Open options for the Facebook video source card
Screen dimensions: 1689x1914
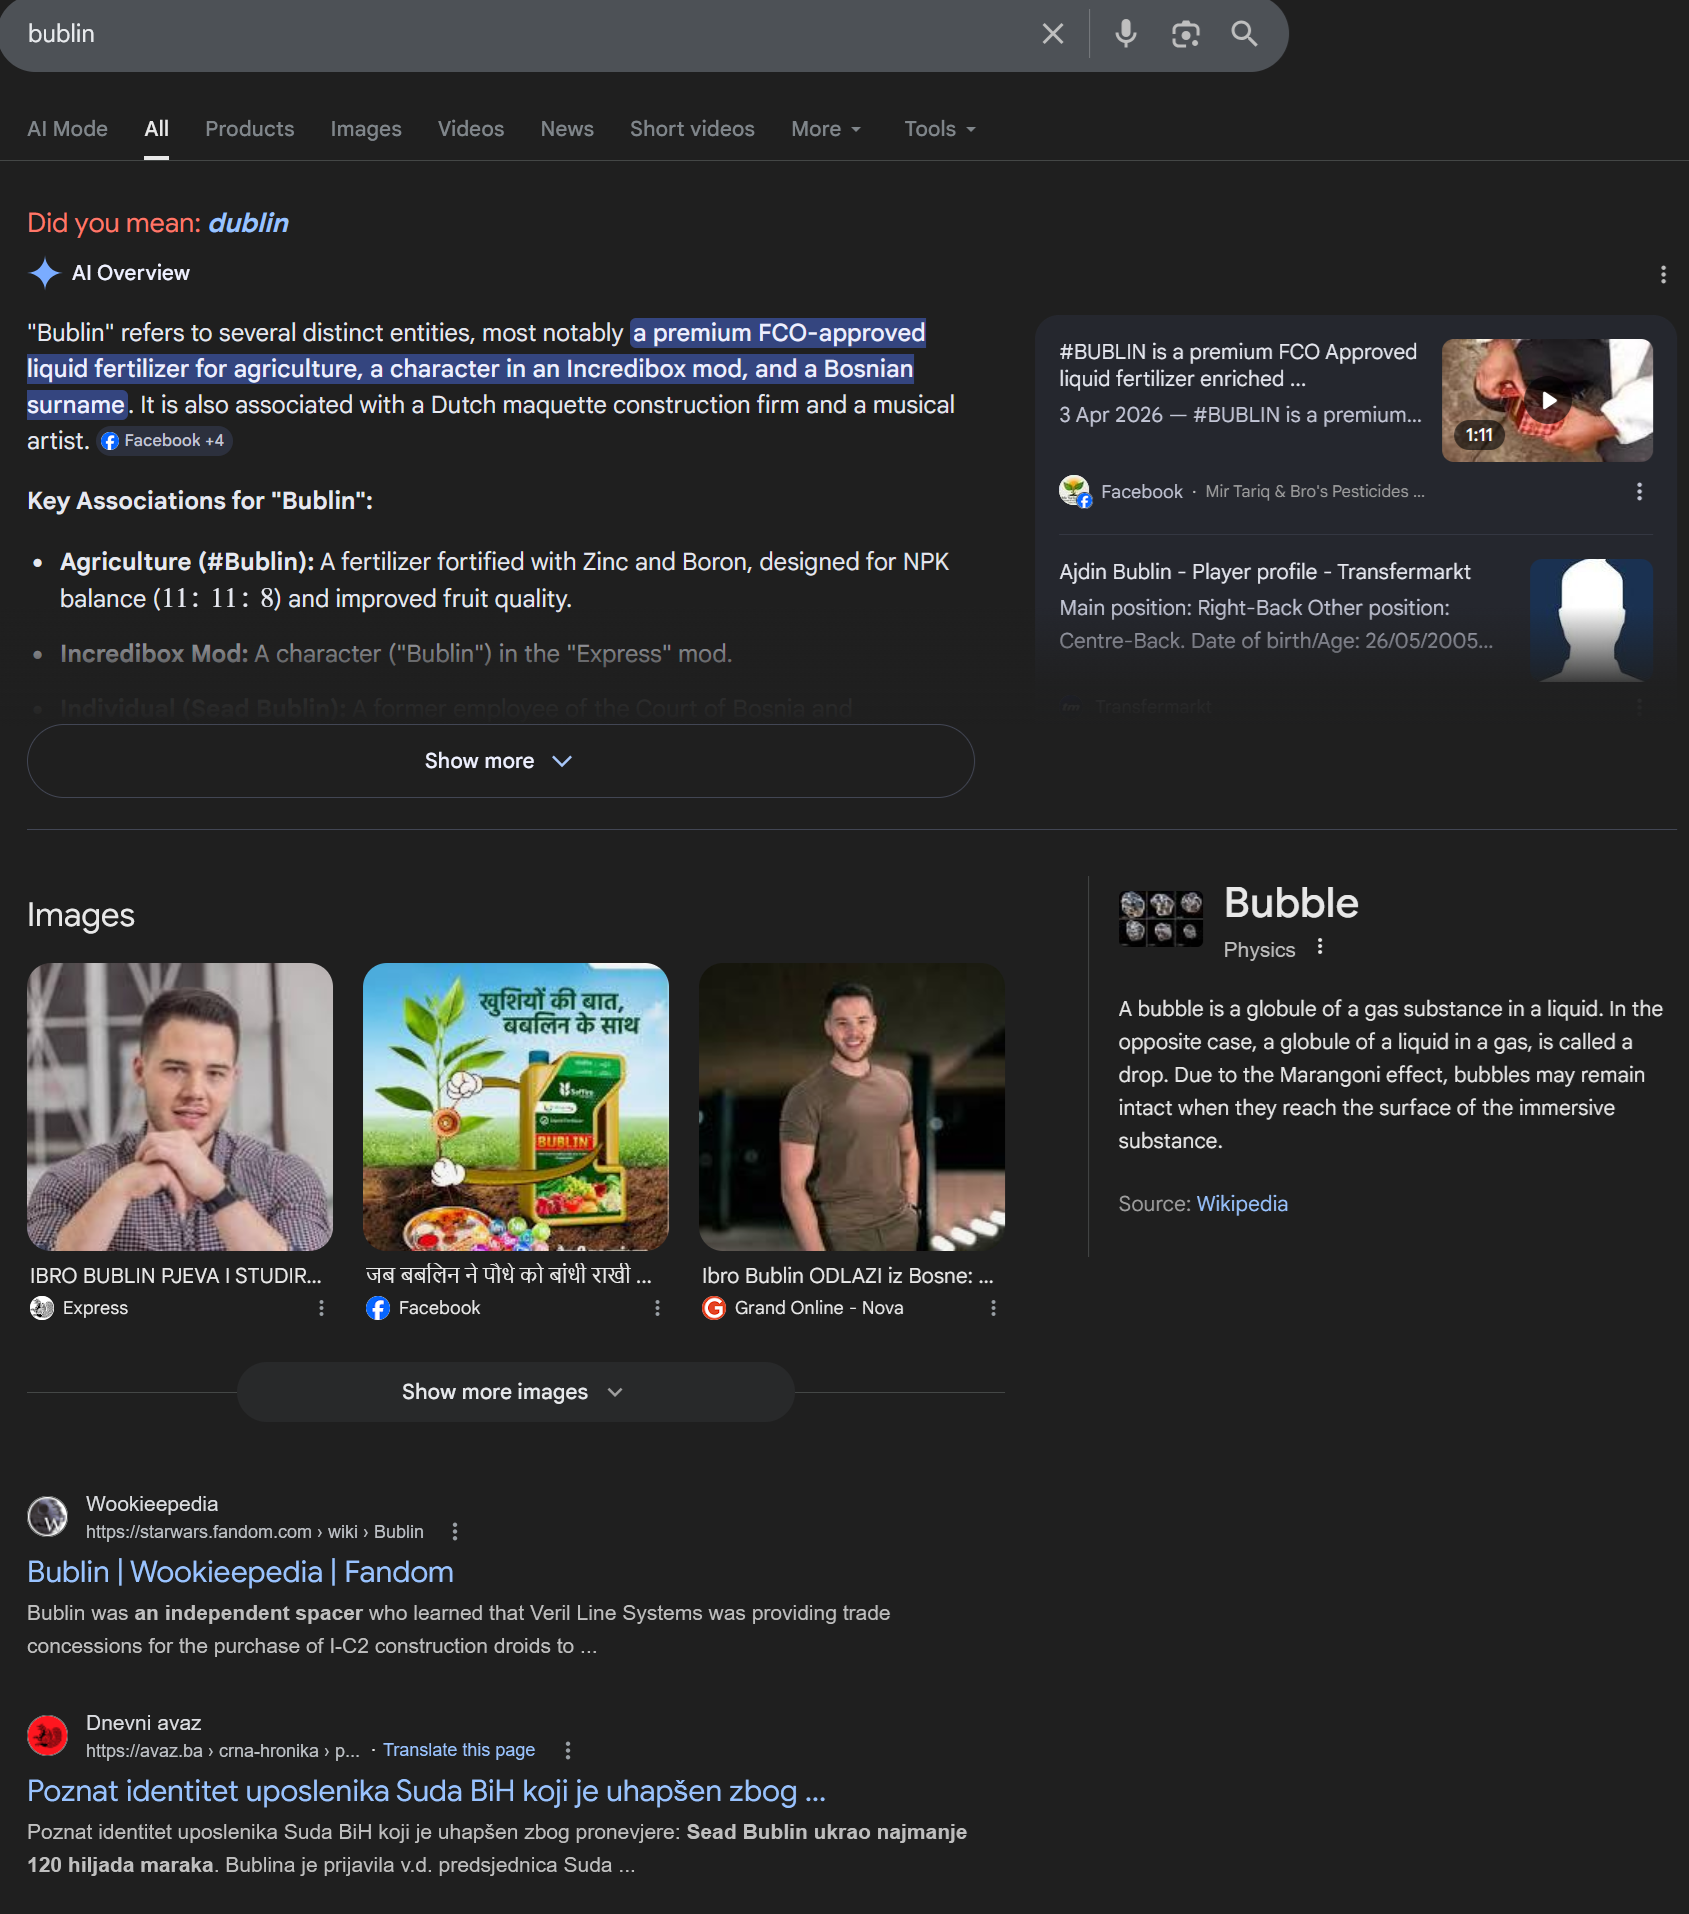pos(1639,492)
